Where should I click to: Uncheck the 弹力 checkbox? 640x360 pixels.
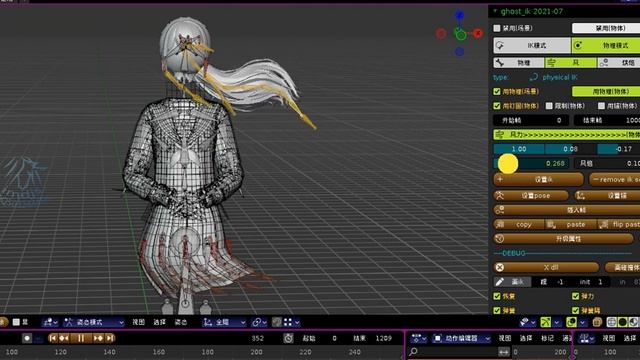point(576,296)
